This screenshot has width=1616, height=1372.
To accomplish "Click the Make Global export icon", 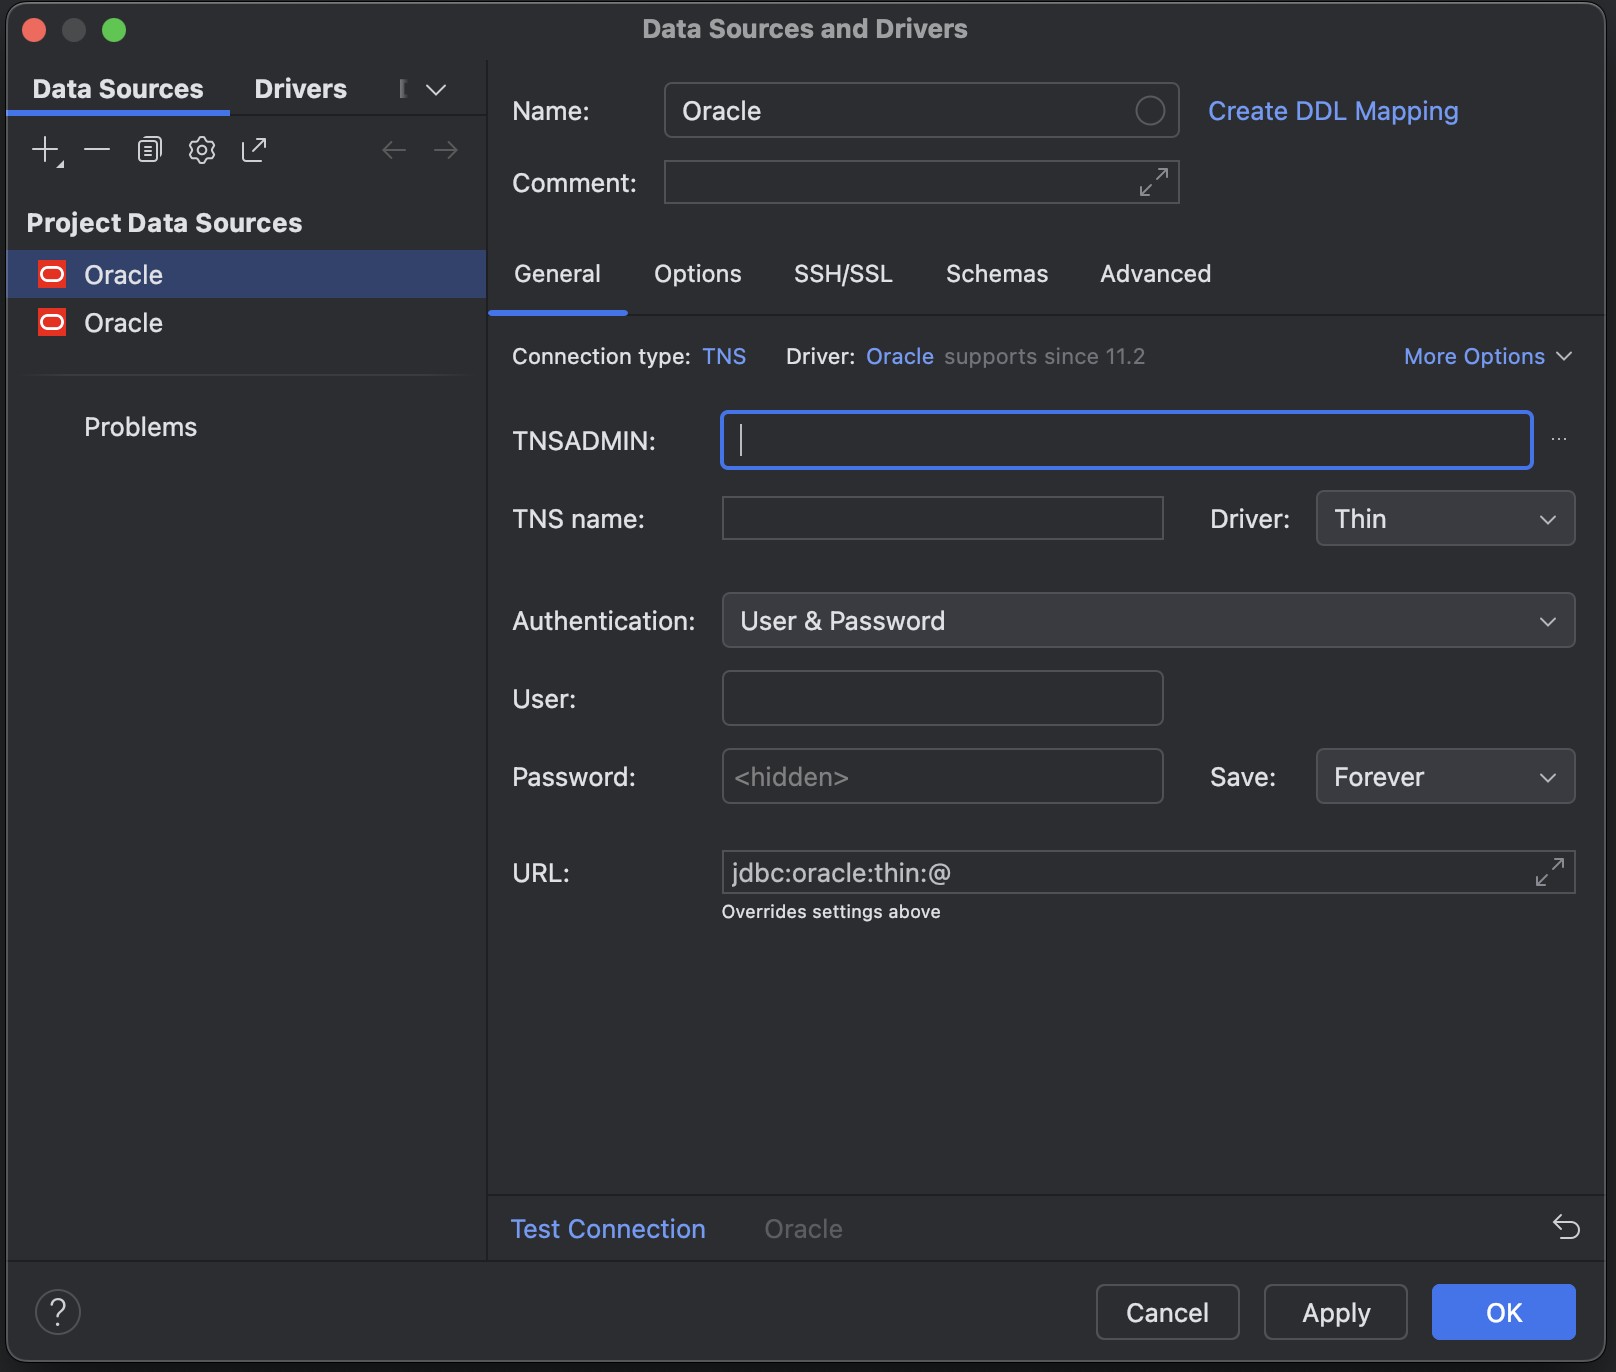I will 254,150.
